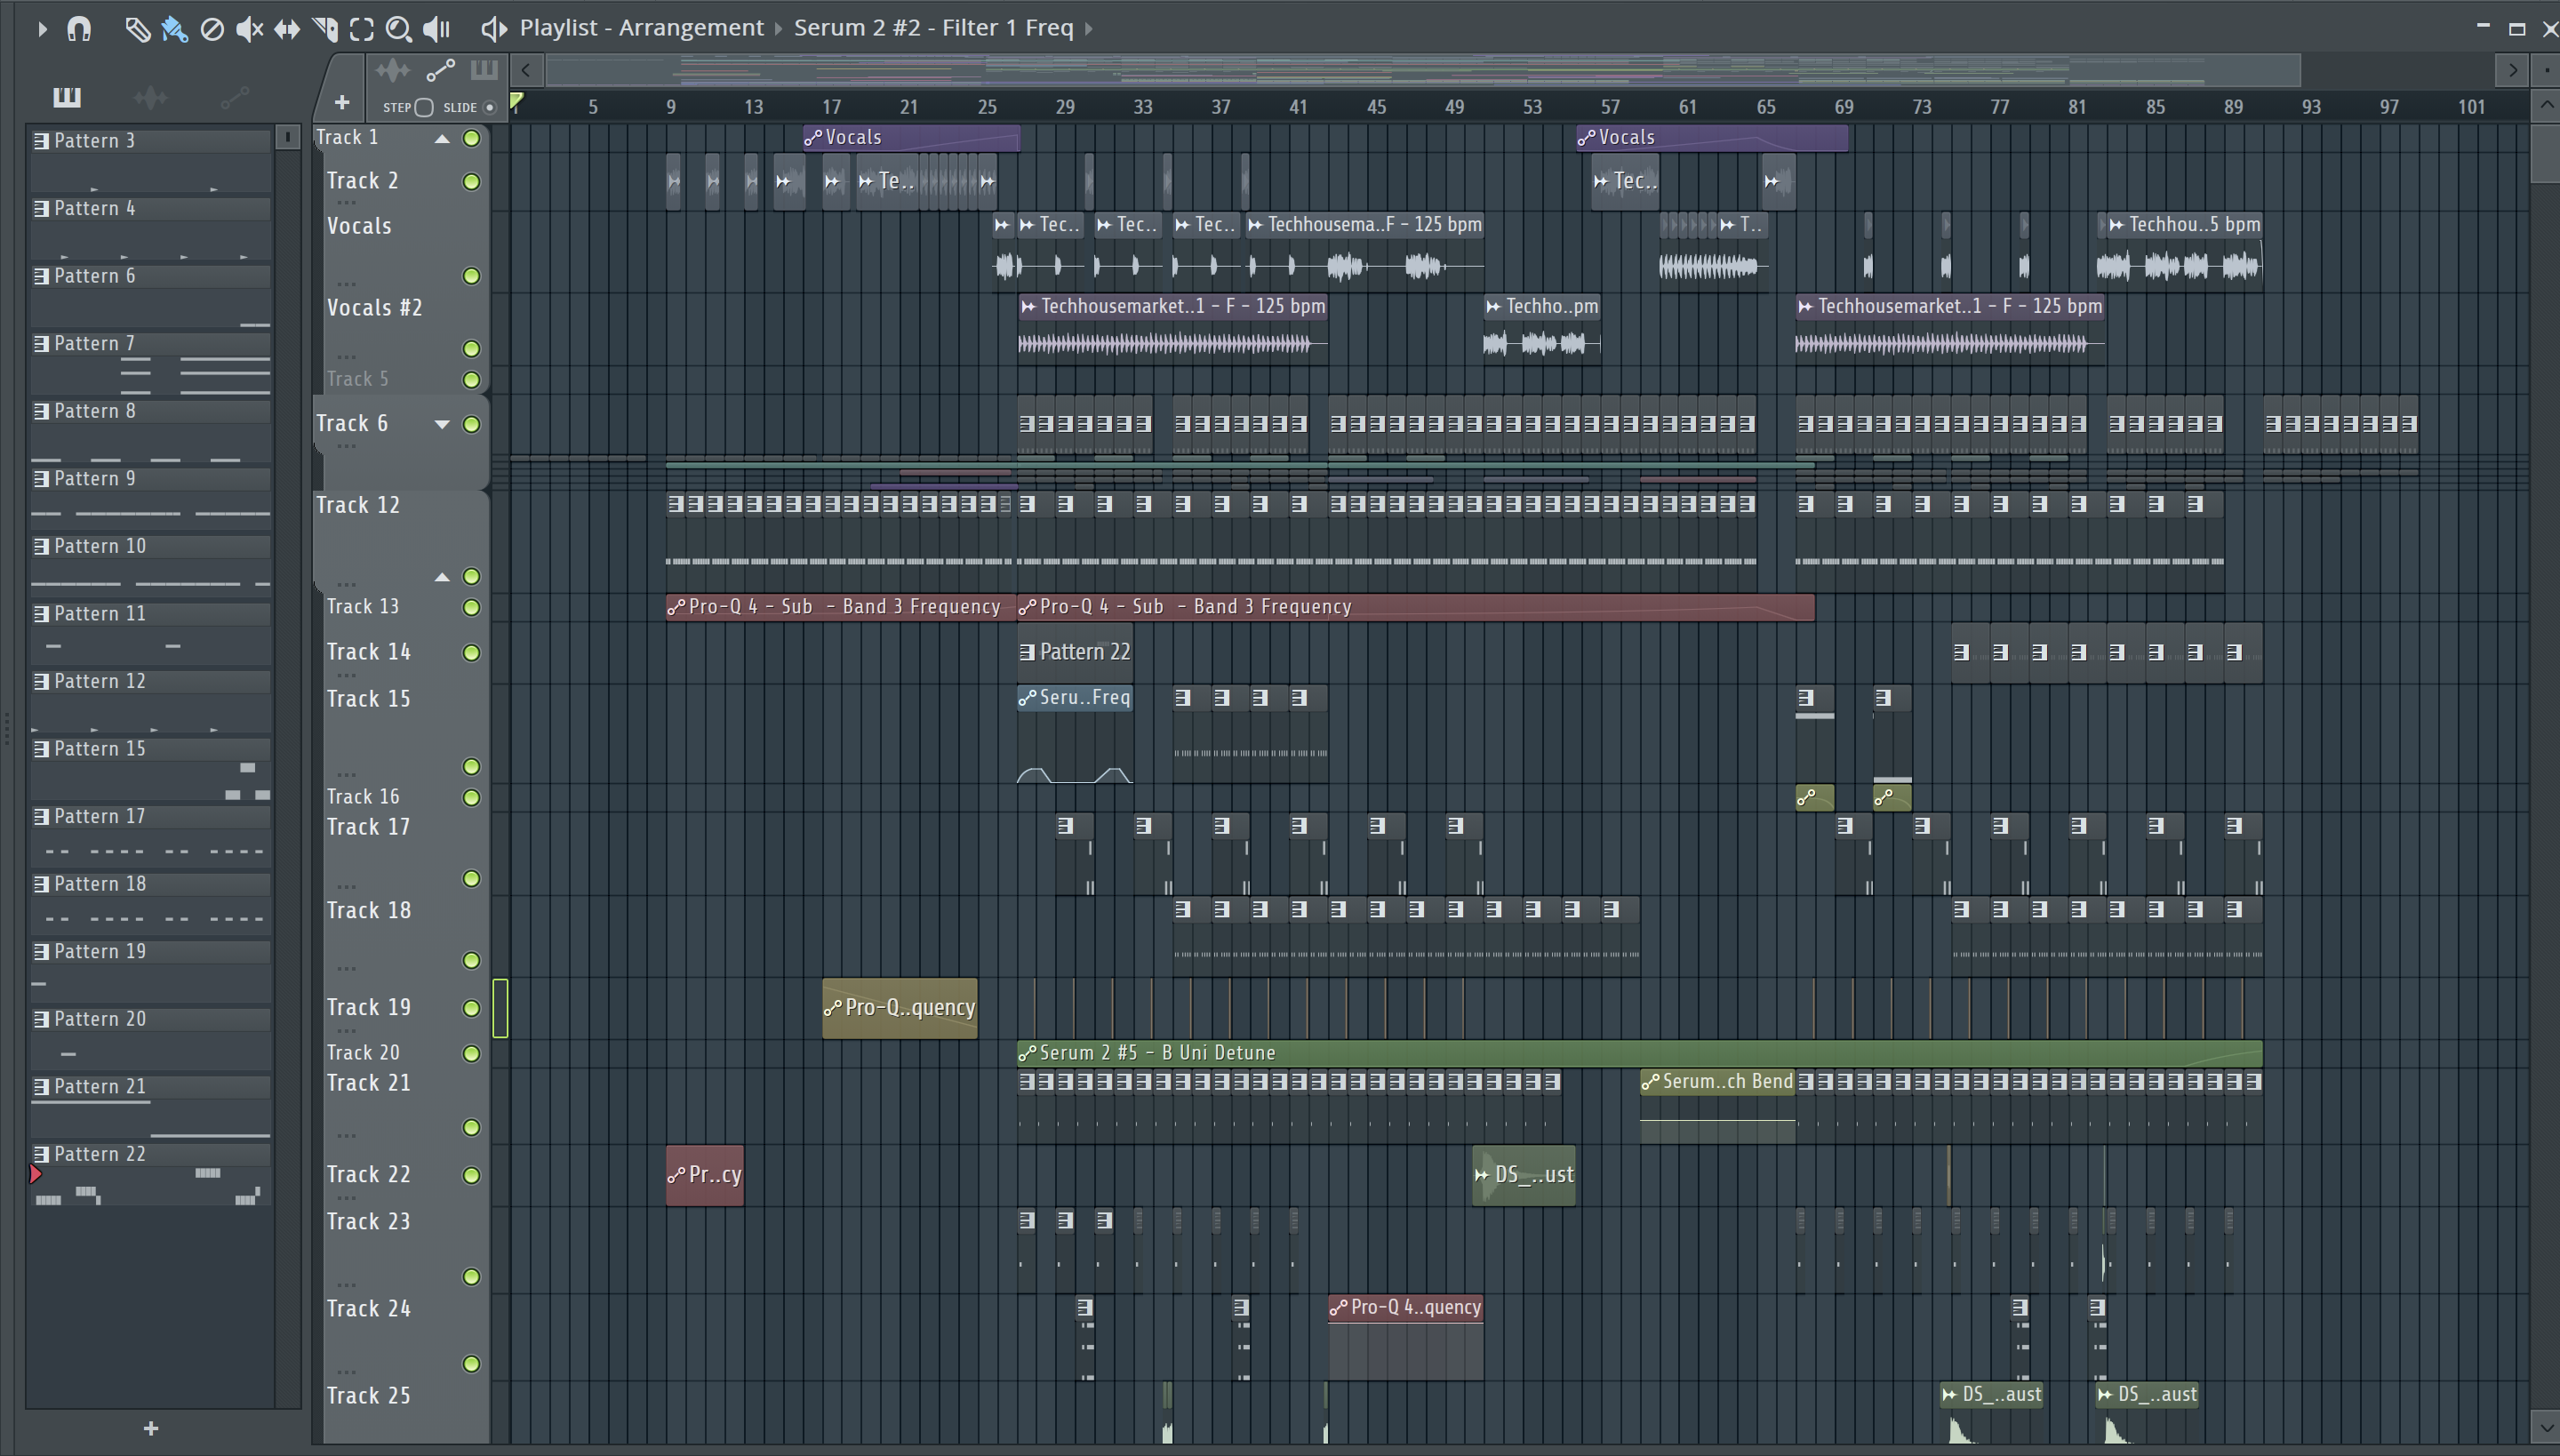Toggle the SLIDE radio option
Image resolution: width=2560 pixels, height=1456 pixels.
click(490, 107)
